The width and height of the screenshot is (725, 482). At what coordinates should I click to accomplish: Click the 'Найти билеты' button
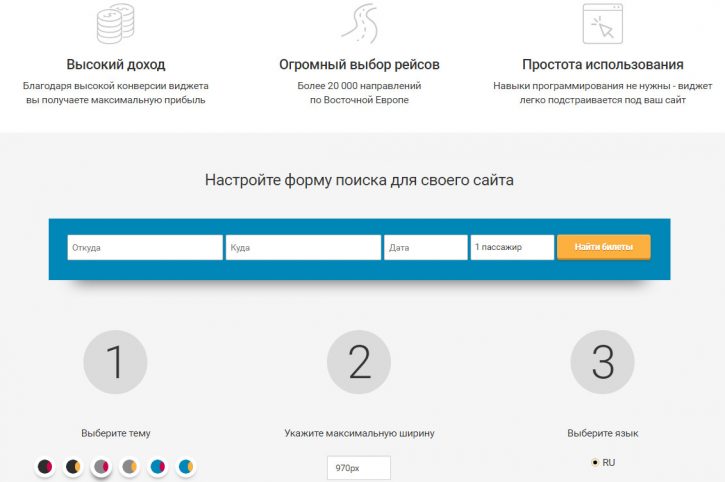click(x=603, y=247)
